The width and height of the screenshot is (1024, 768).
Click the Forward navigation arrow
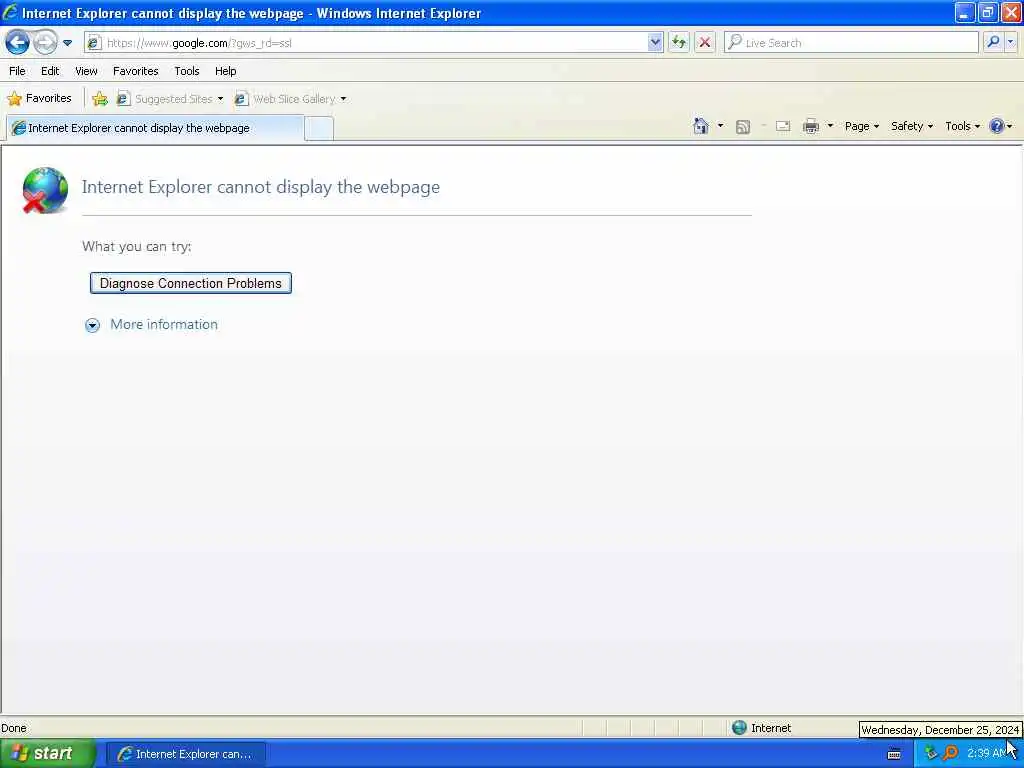point(44,42)
